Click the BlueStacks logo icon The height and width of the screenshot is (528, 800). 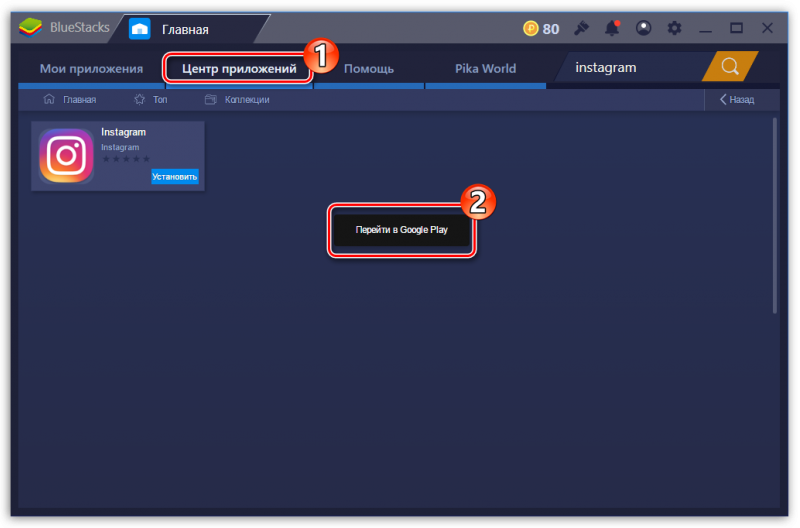(x=31, y=28)
